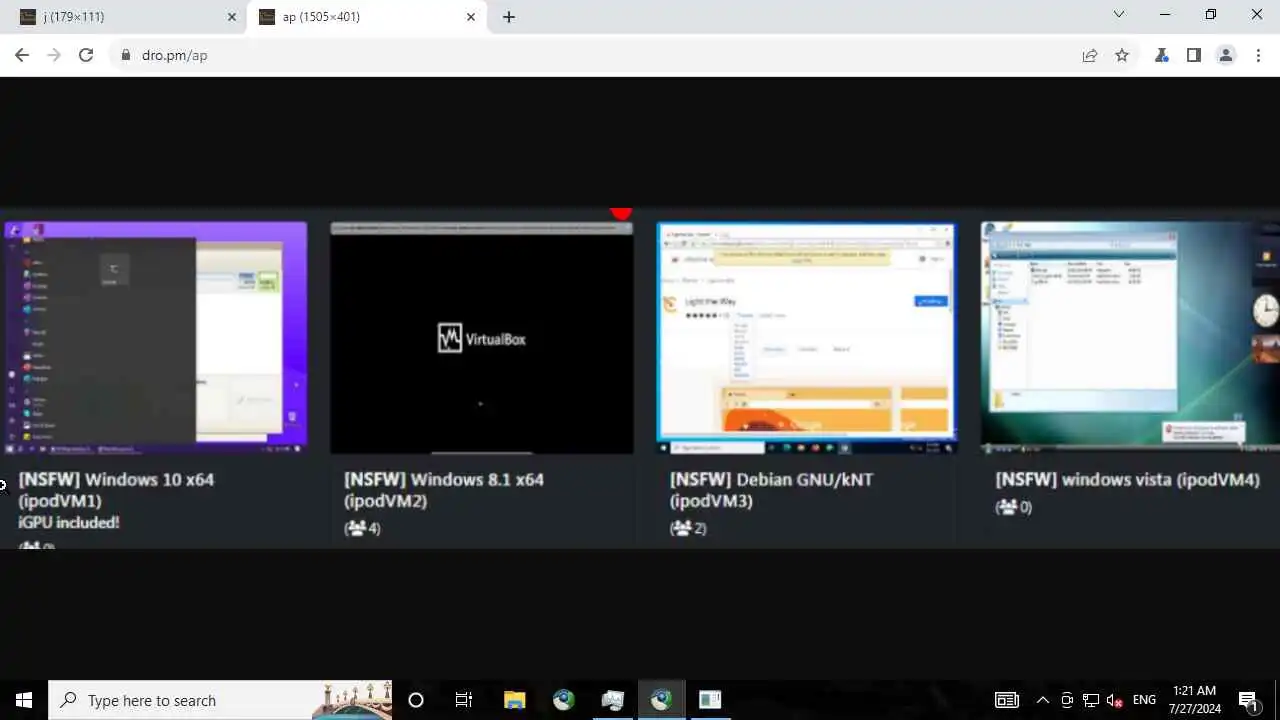Open the tab search chevron
Screen dimensions: 1280x720
pos(1119,14)
